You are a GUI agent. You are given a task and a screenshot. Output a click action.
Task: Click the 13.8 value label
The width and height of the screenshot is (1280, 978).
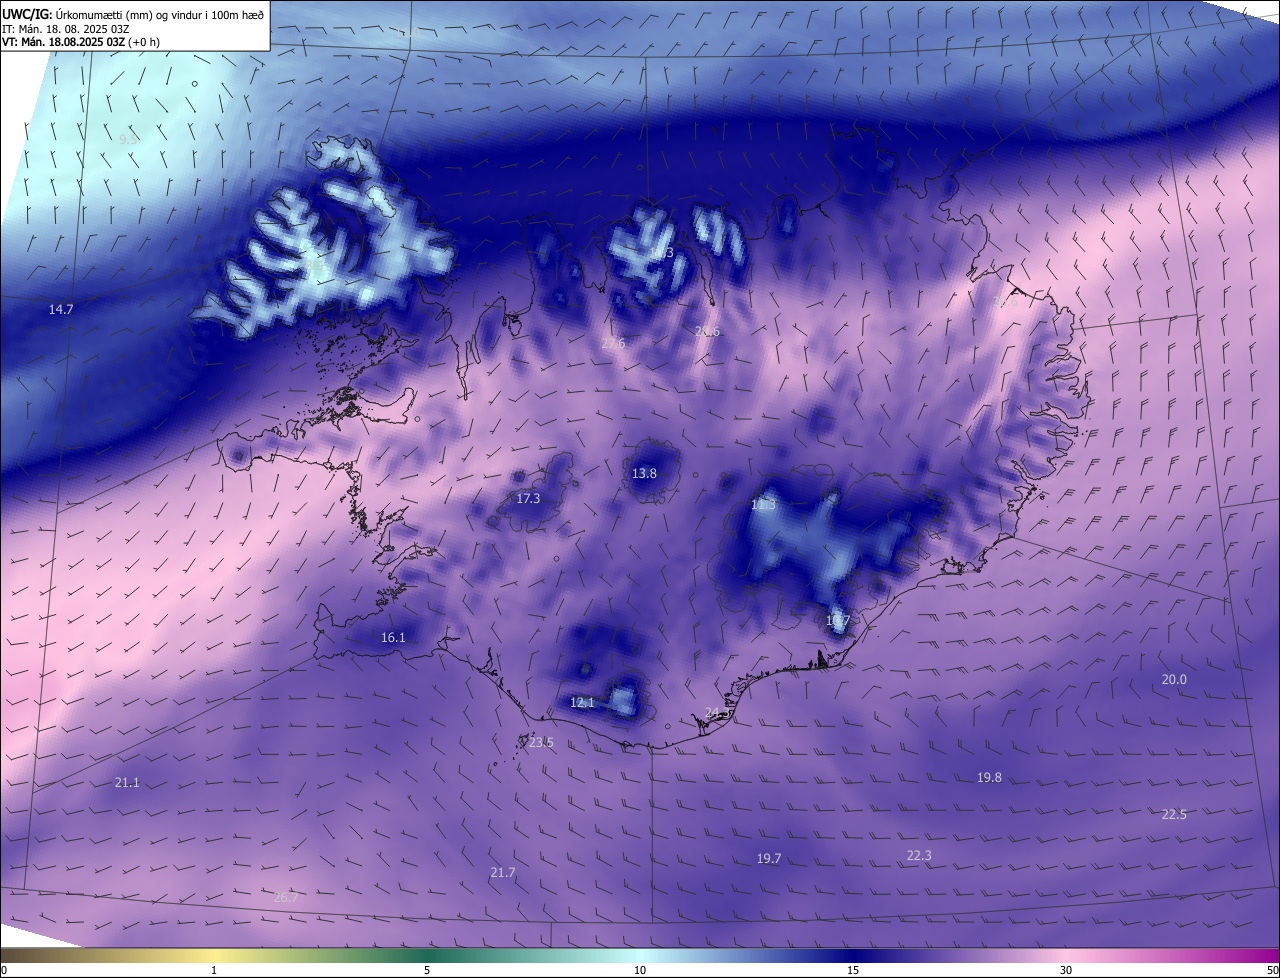click(644, 473)
